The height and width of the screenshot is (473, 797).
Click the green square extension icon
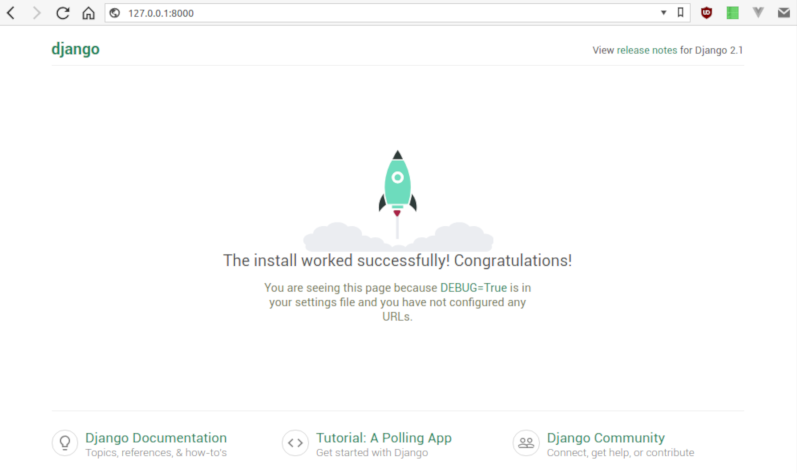coord(732,13)
